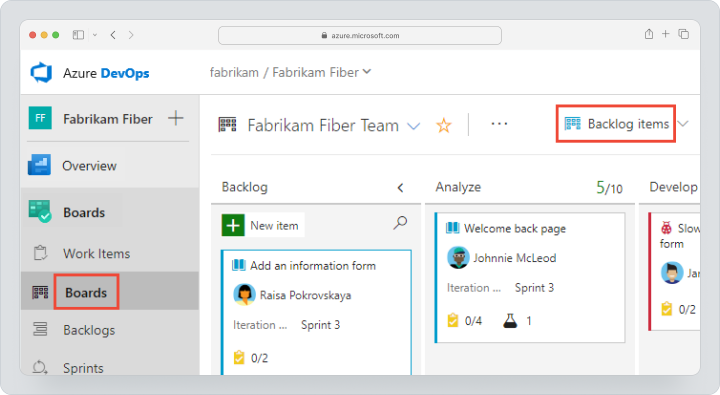Favorite the Fabrikam Fiber Team board with star

(x=444, y=125)
